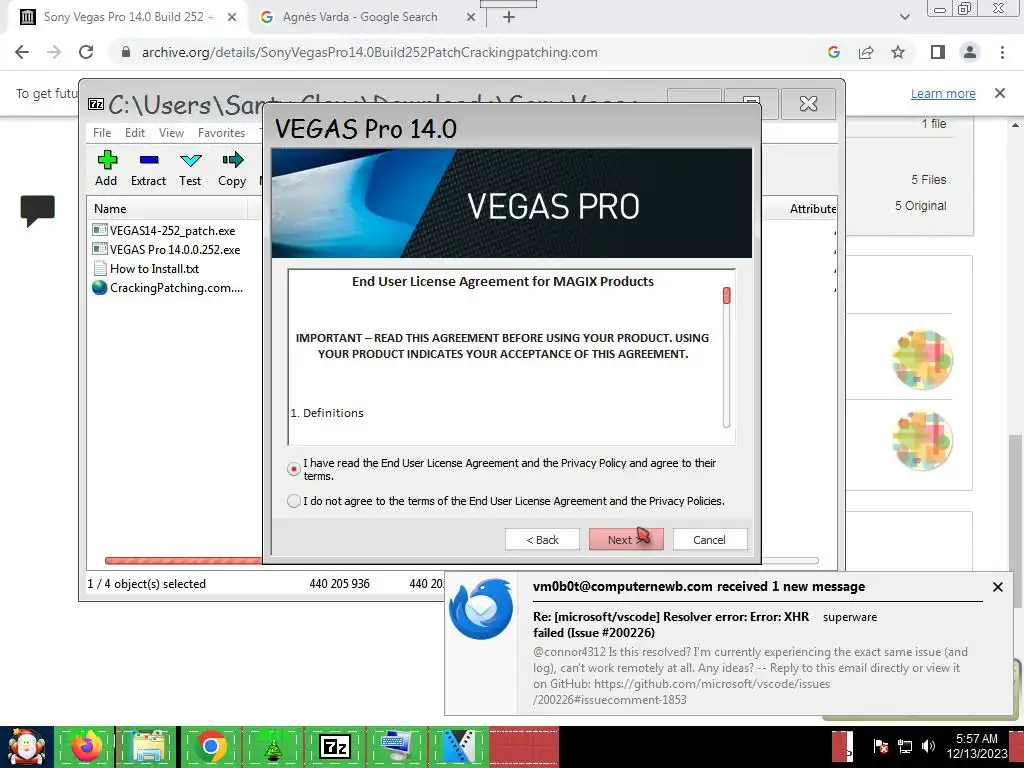Image resolution: width=1024 pixels, height=768 pixels.
Task: Bookmark this page with star icon
Action: 898,52
